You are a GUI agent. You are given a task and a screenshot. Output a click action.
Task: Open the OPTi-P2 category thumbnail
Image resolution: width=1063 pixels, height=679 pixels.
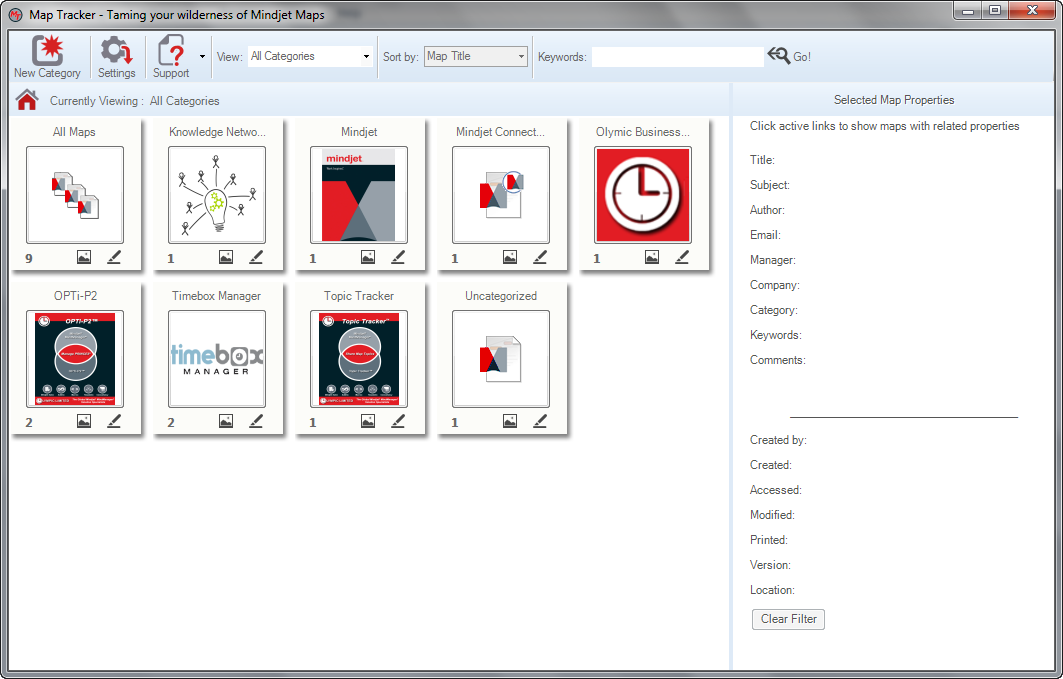75,359
